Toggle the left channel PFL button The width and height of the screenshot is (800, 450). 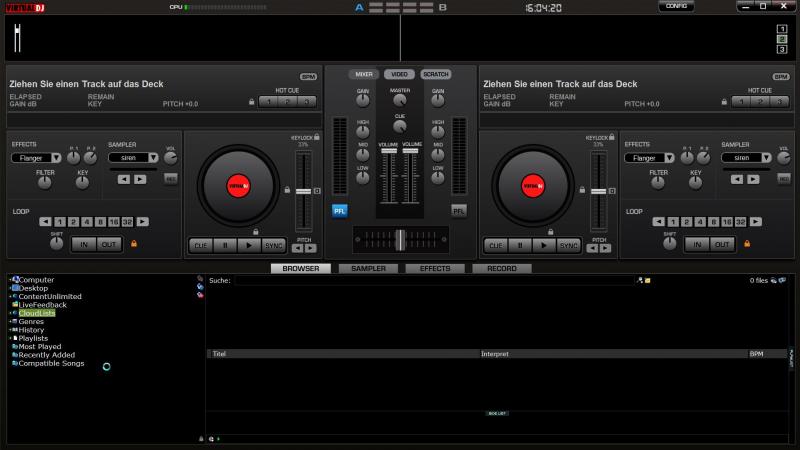tap(340, 211)
